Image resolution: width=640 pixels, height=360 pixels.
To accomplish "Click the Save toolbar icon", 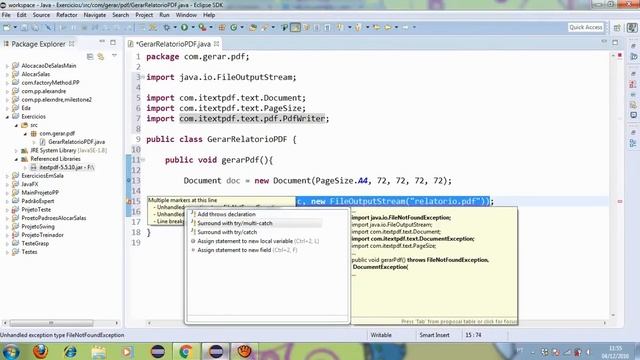I will pos(24,27).
